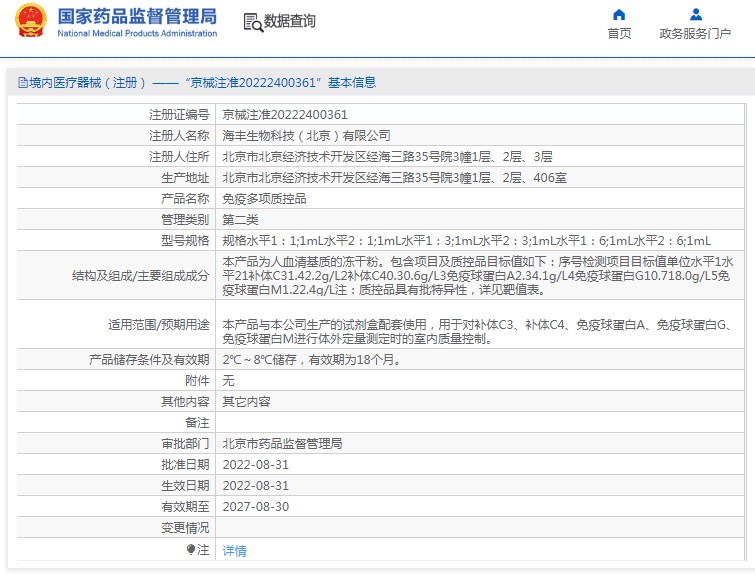Click the 产品储存条件及有效期 label
This screenshot has width=755, height=574.
[x=149, y=360]
